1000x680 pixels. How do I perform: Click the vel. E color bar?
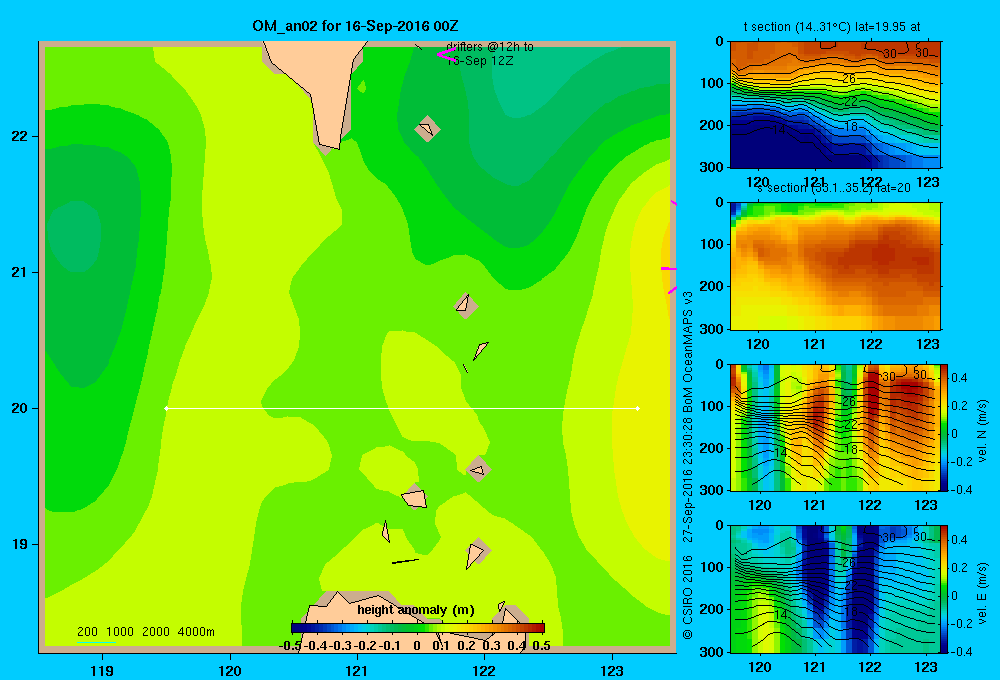944,589
